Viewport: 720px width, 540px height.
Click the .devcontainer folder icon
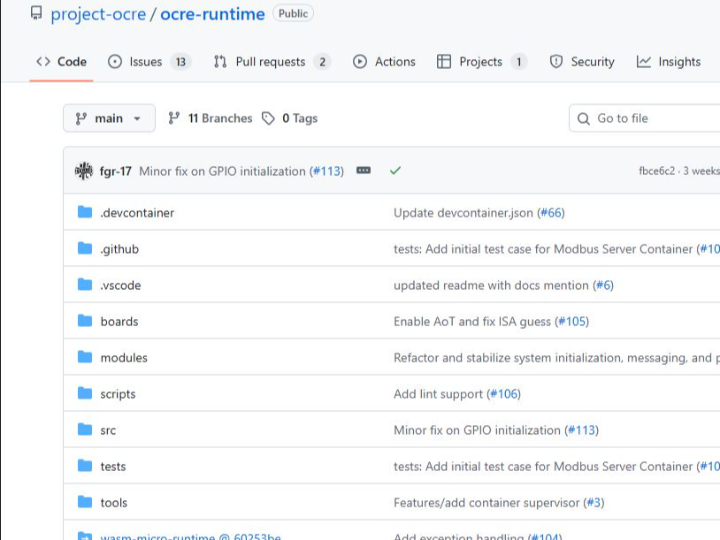point(85,213)
